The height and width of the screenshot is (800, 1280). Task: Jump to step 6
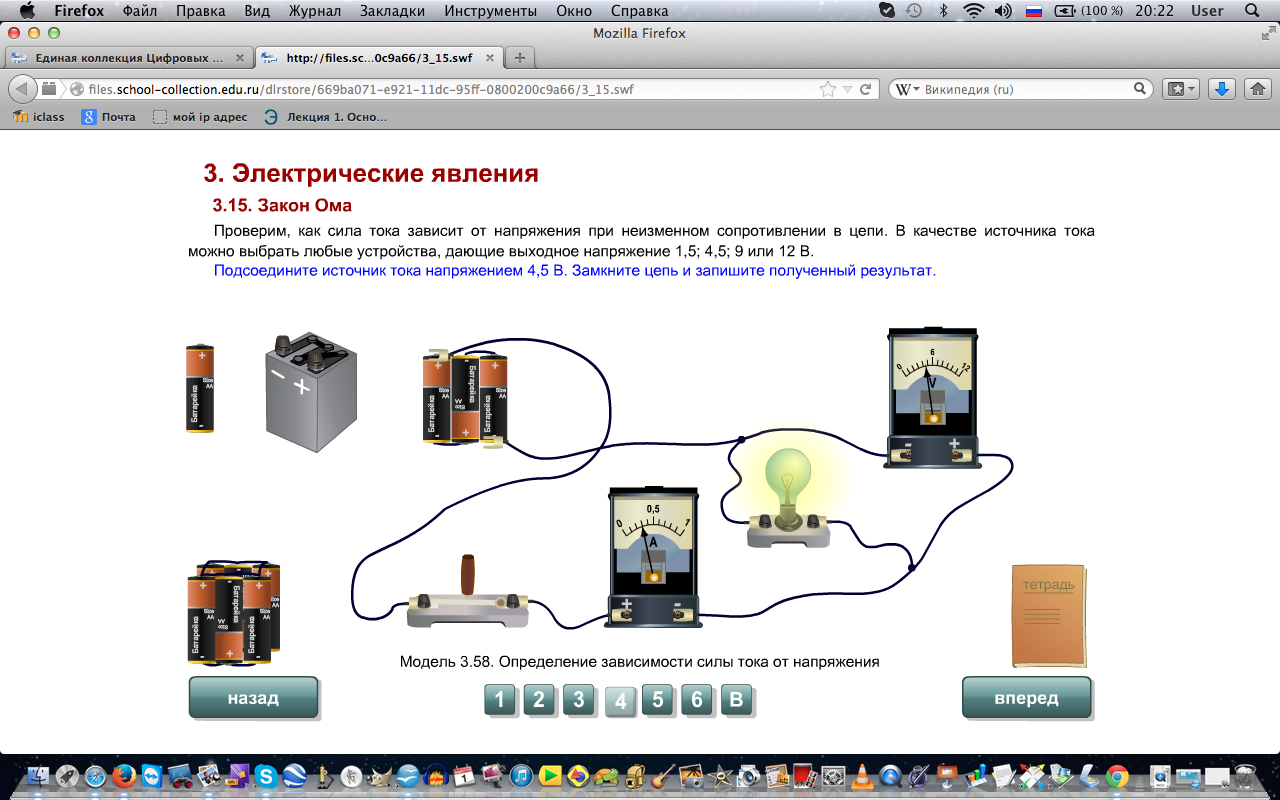[x=696, y=699]
